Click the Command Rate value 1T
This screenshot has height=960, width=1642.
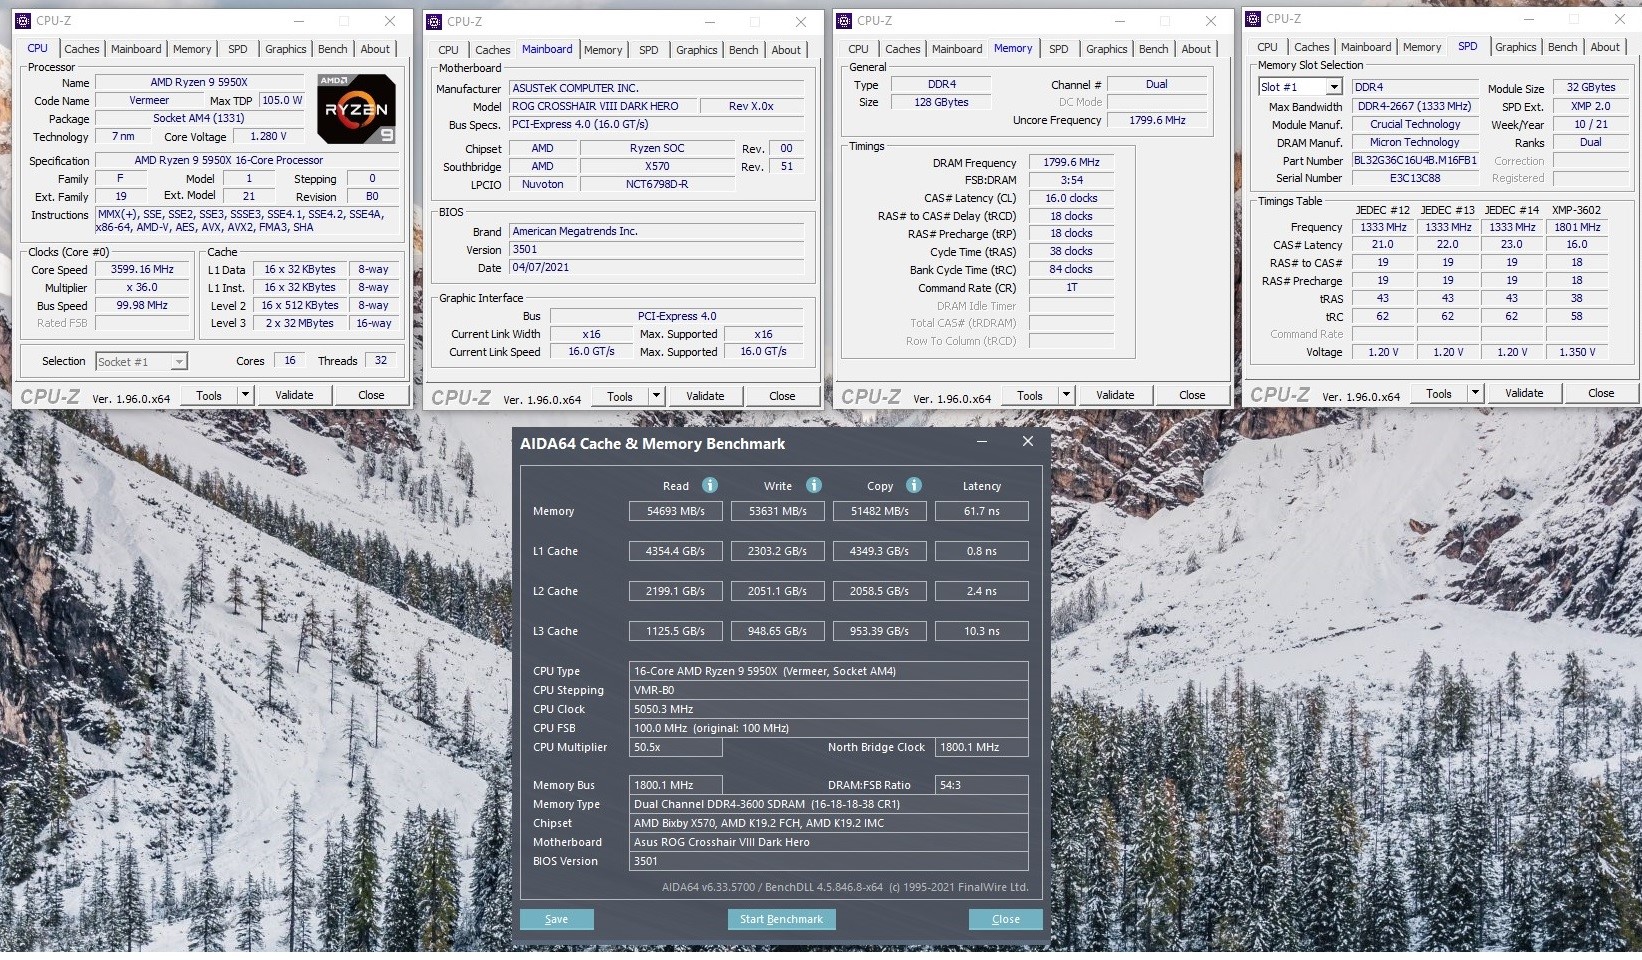1071,288
